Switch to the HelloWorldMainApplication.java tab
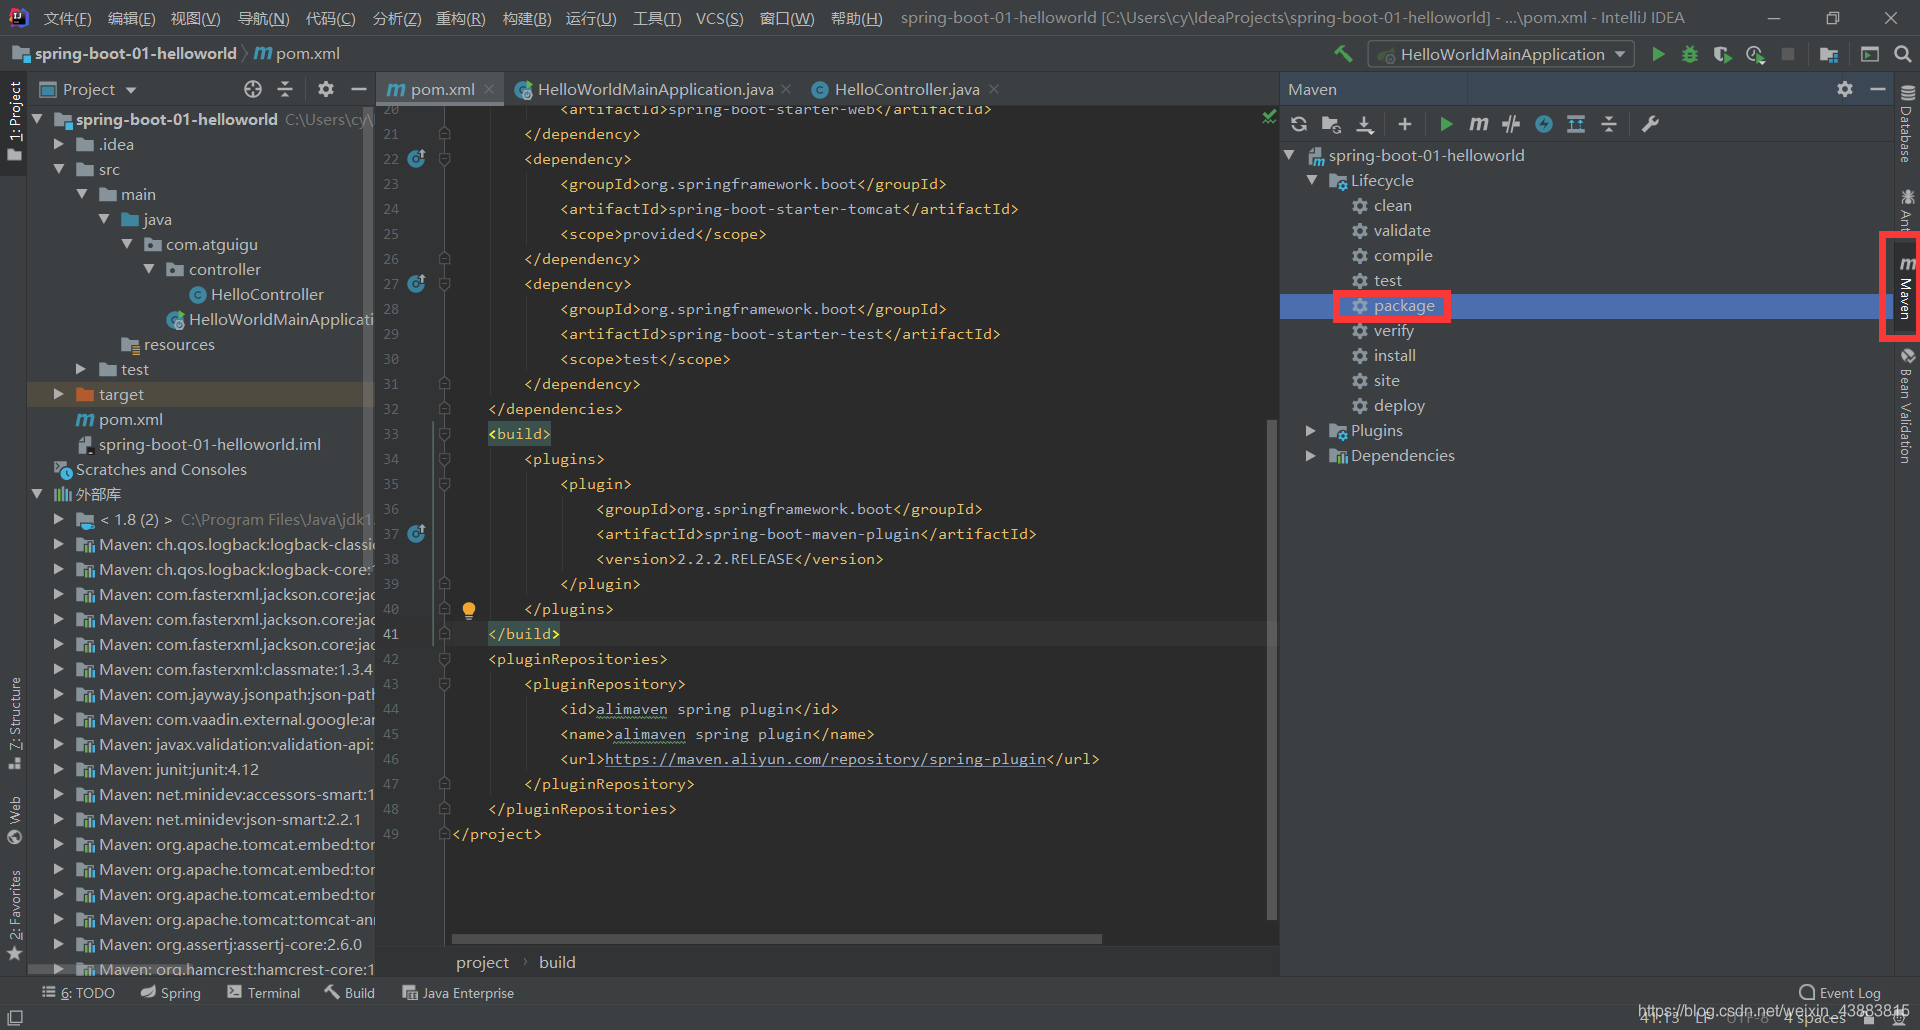 (x=655, y=89)
